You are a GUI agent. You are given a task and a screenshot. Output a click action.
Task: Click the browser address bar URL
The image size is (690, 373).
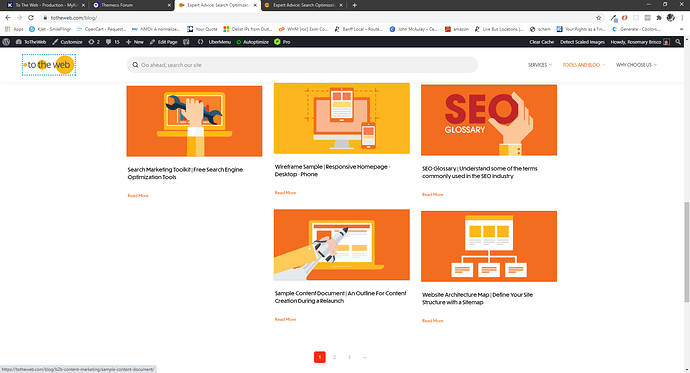click(73, 18)
